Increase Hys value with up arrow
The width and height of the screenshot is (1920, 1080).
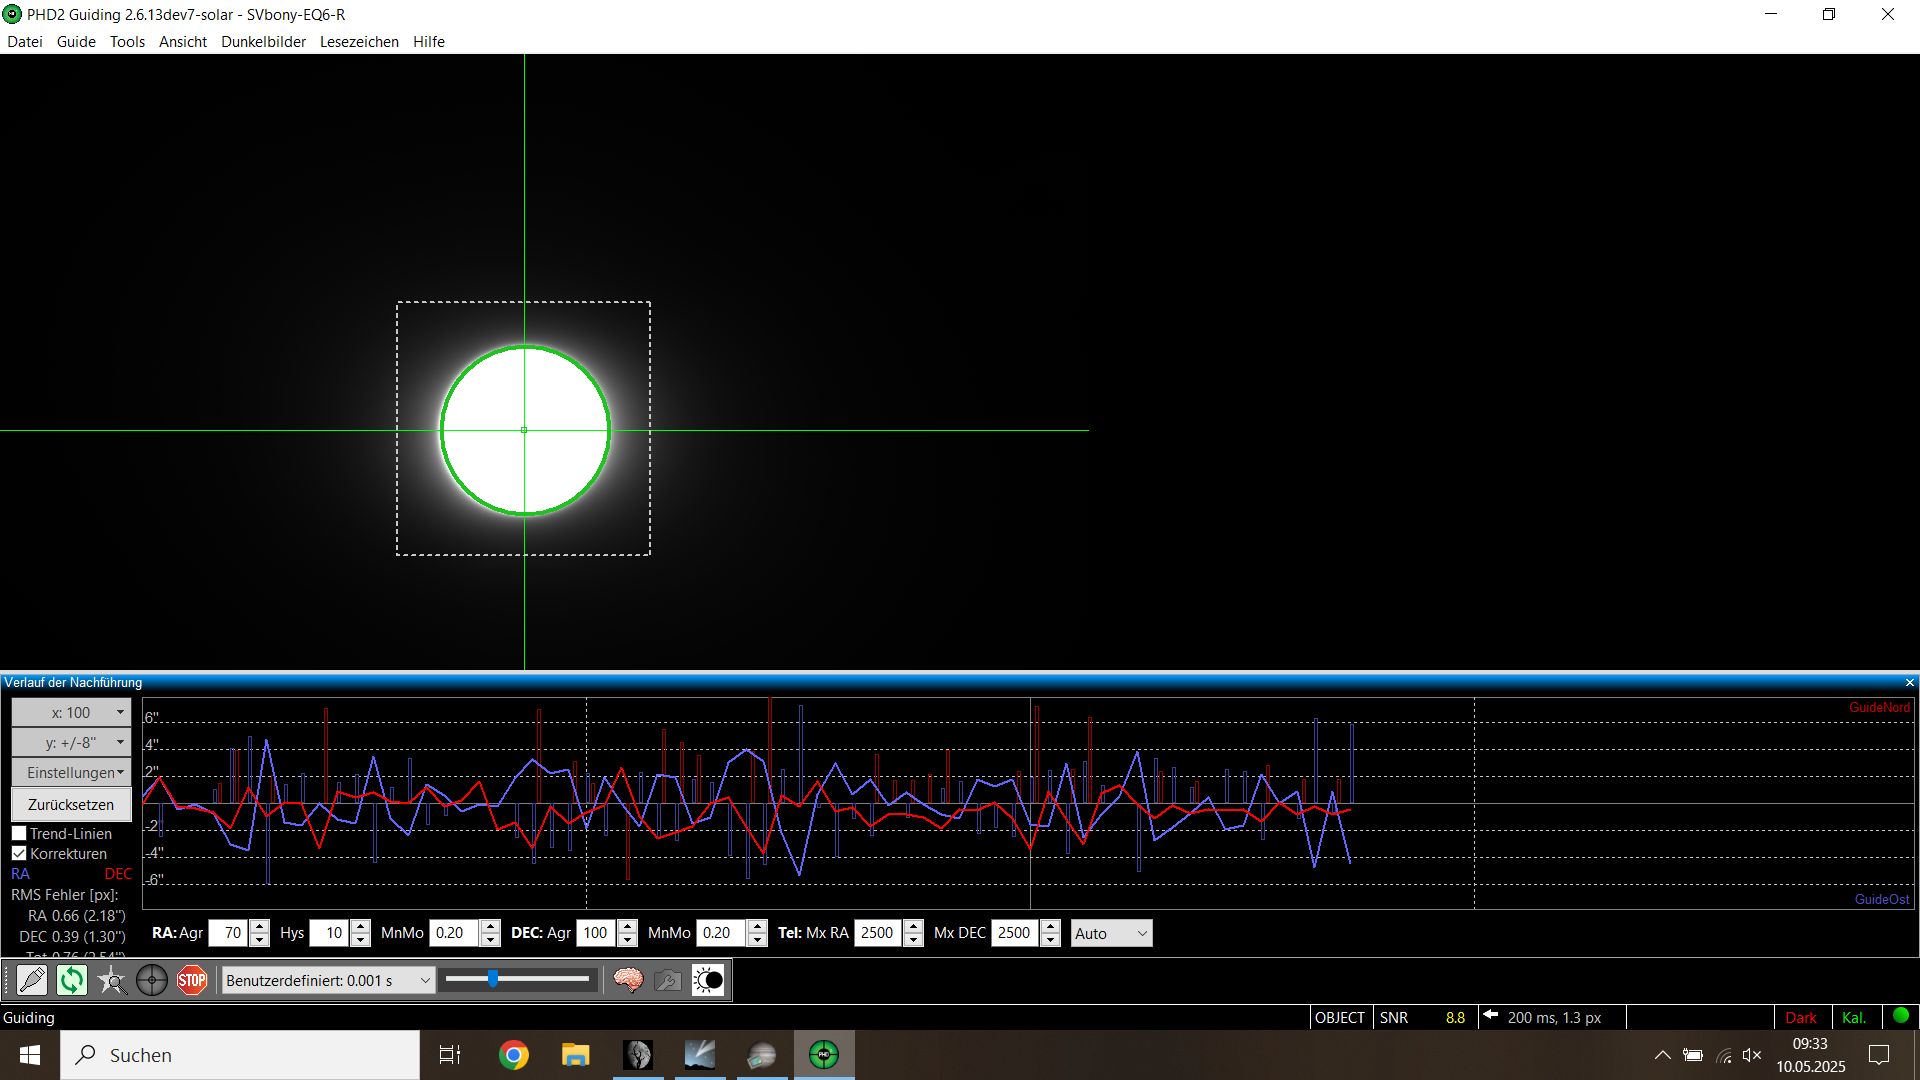pos(361,926)
